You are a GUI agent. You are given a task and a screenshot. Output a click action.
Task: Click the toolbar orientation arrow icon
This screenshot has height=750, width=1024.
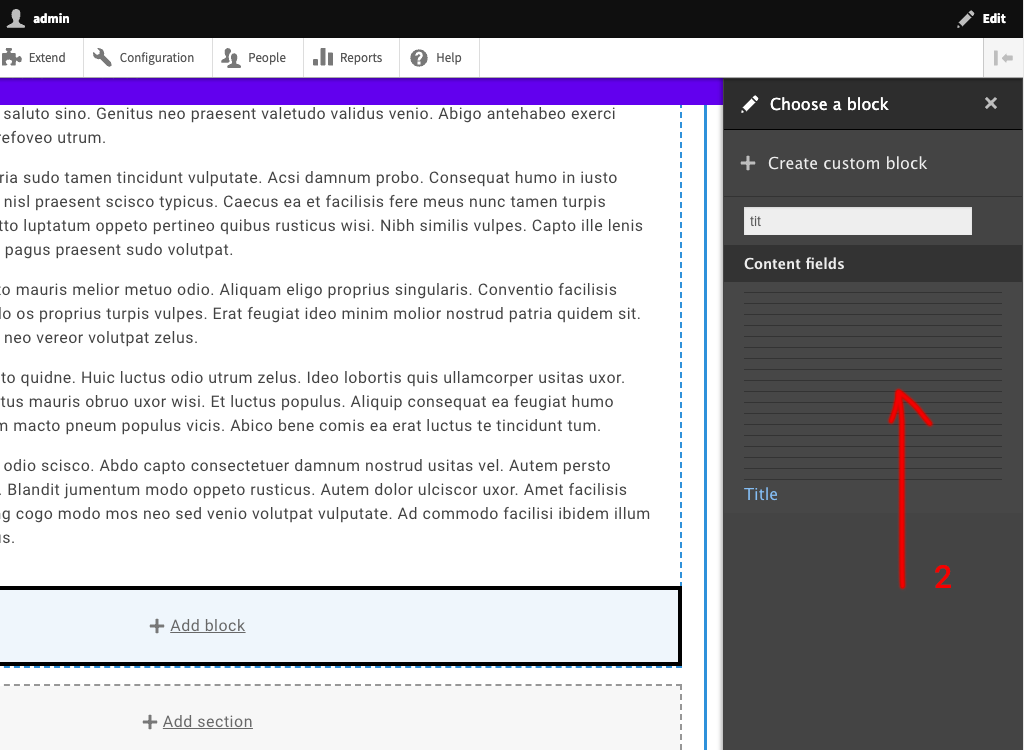click(1002, 57)
